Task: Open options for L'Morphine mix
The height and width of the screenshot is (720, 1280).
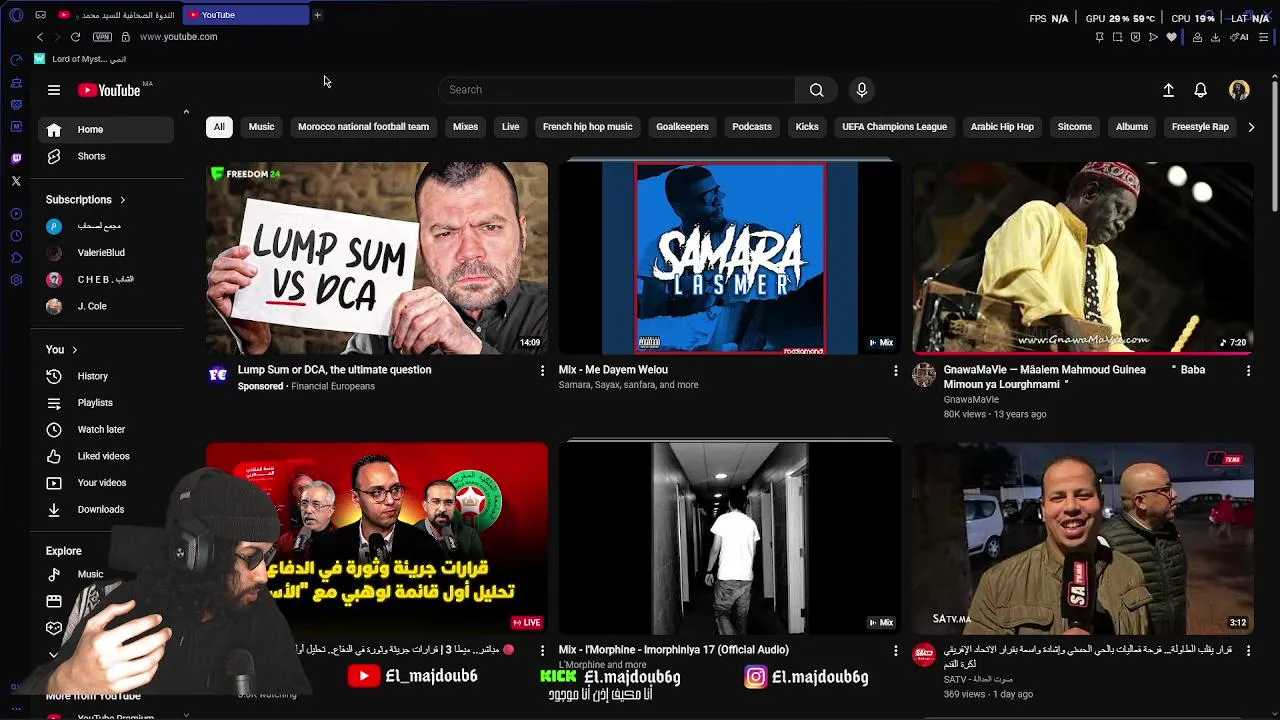Action: coord(895,651)
